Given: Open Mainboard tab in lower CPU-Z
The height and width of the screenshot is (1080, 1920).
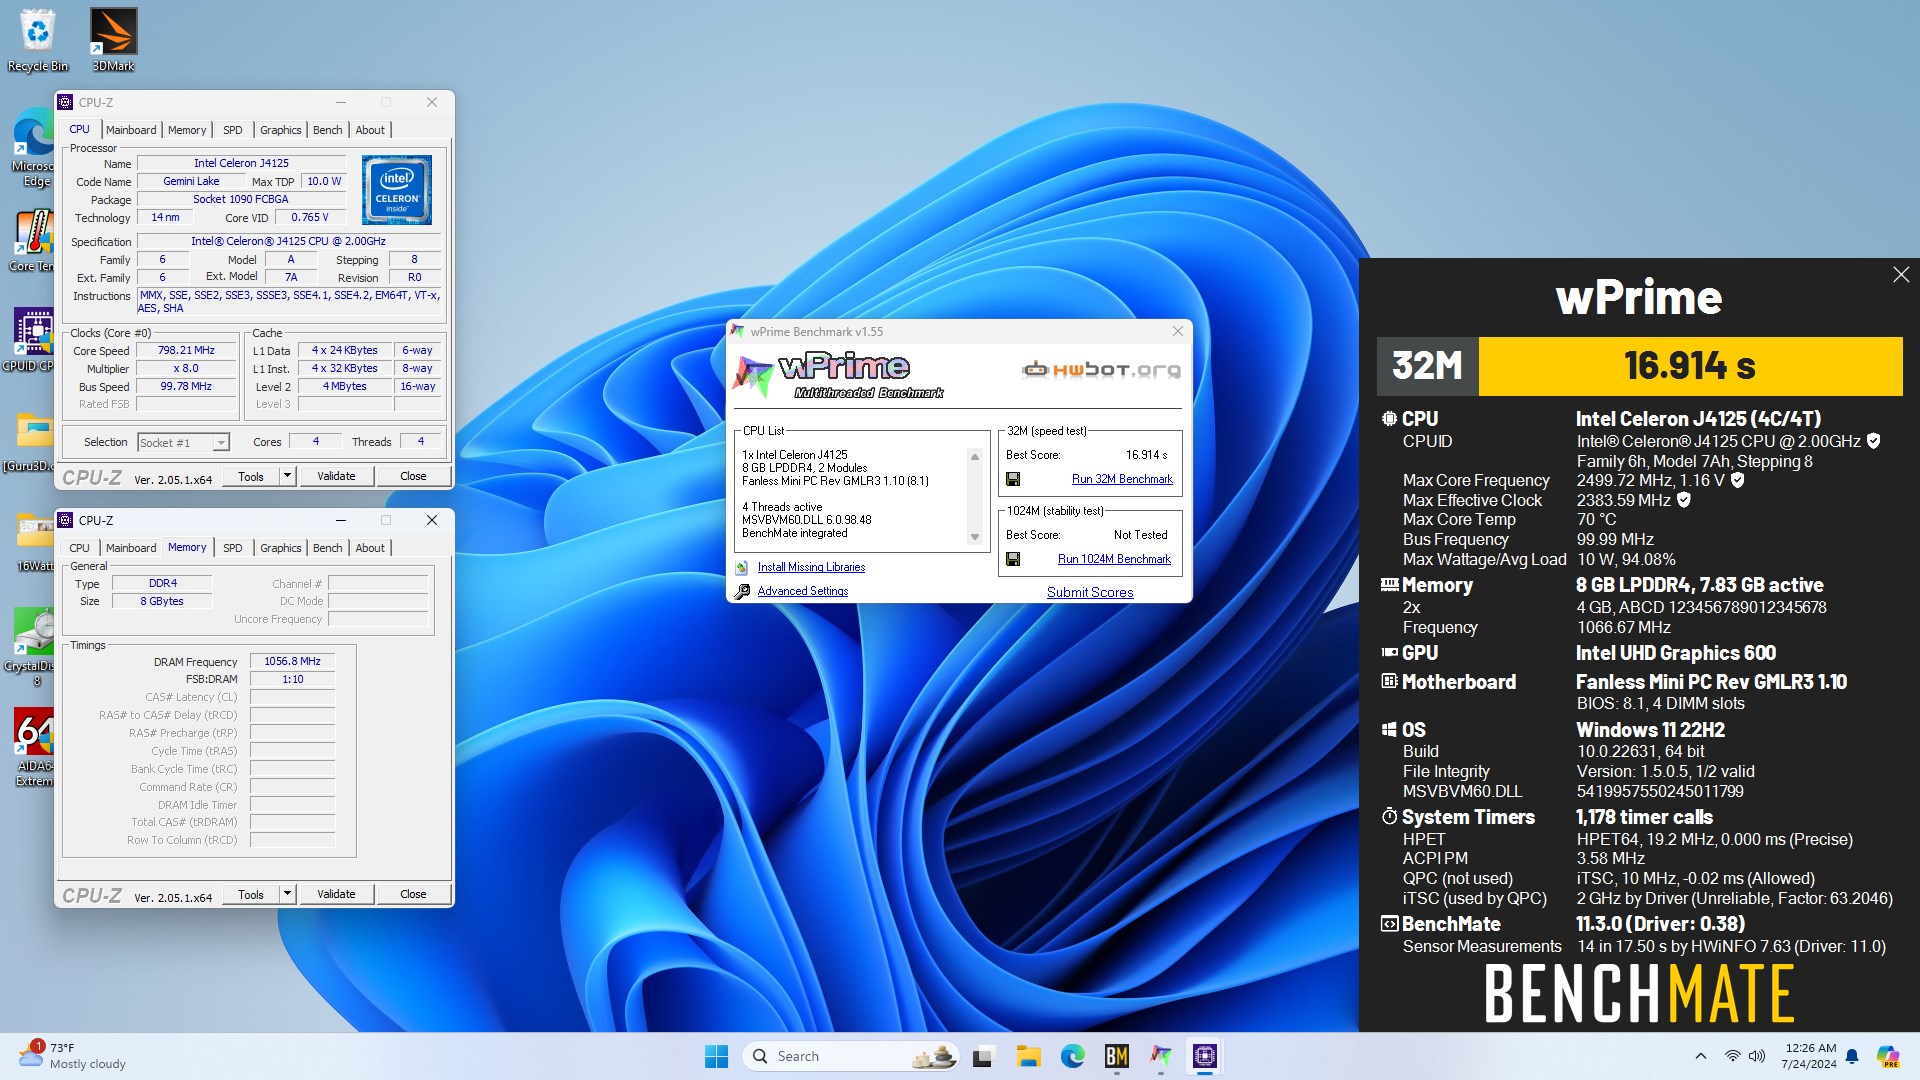Looking at the screenshot, I should click(x=131, y=548).
